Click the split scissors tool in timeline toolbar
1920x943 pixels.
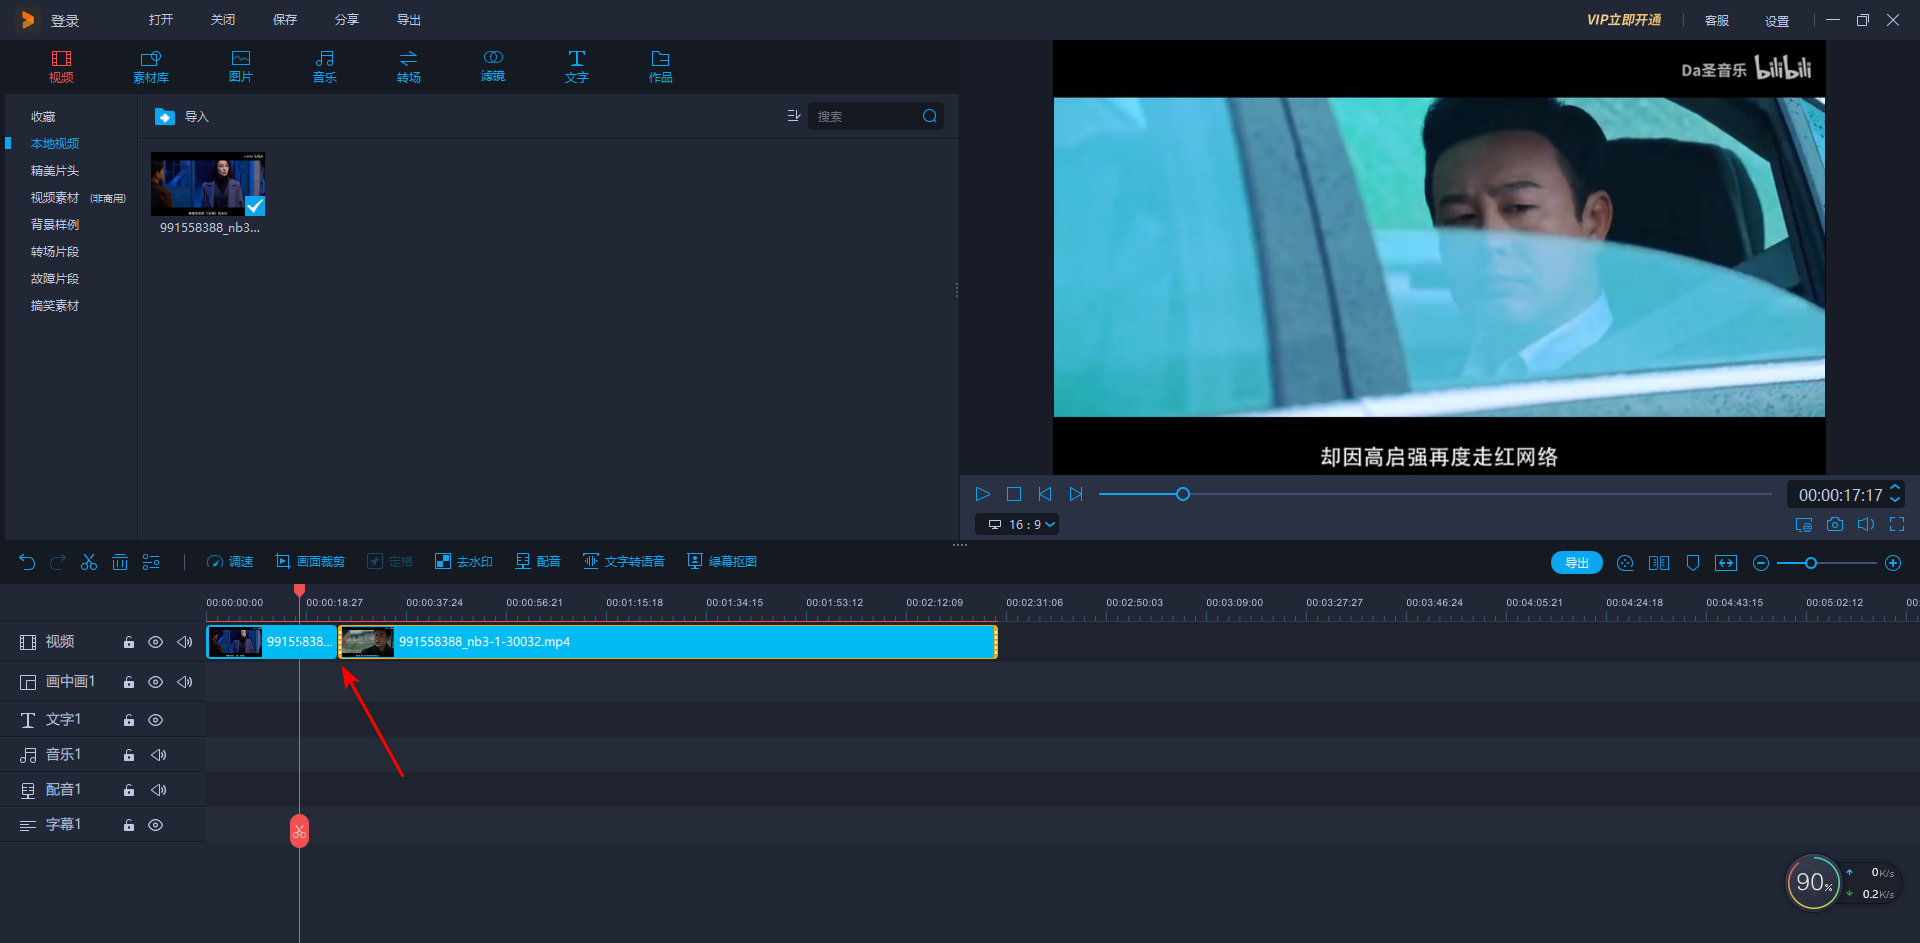point(89,562)
